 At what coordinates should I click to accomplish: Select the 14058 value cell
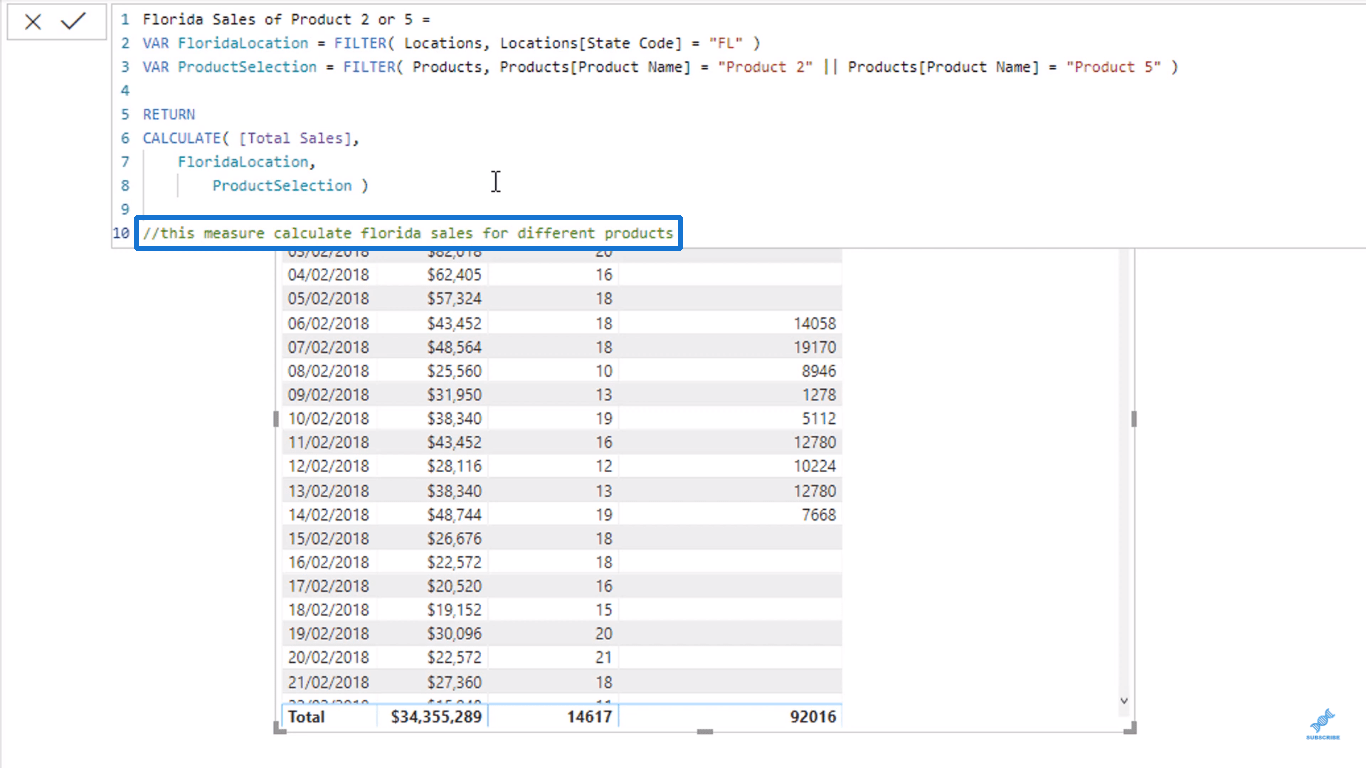point(813,323)
